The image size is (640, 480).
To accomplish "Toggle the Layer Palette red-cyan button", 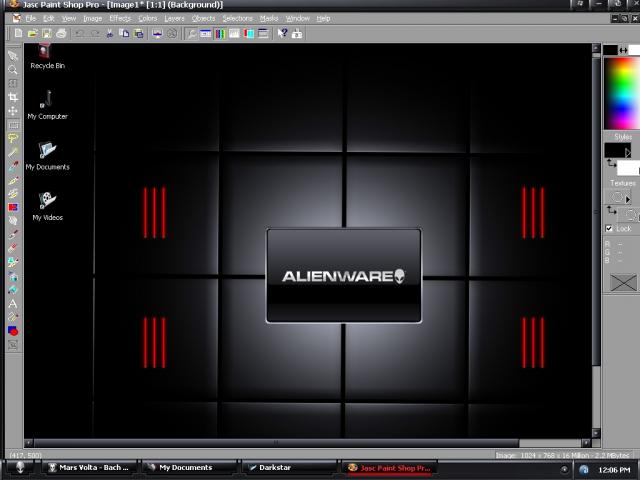I will point(249,33).
